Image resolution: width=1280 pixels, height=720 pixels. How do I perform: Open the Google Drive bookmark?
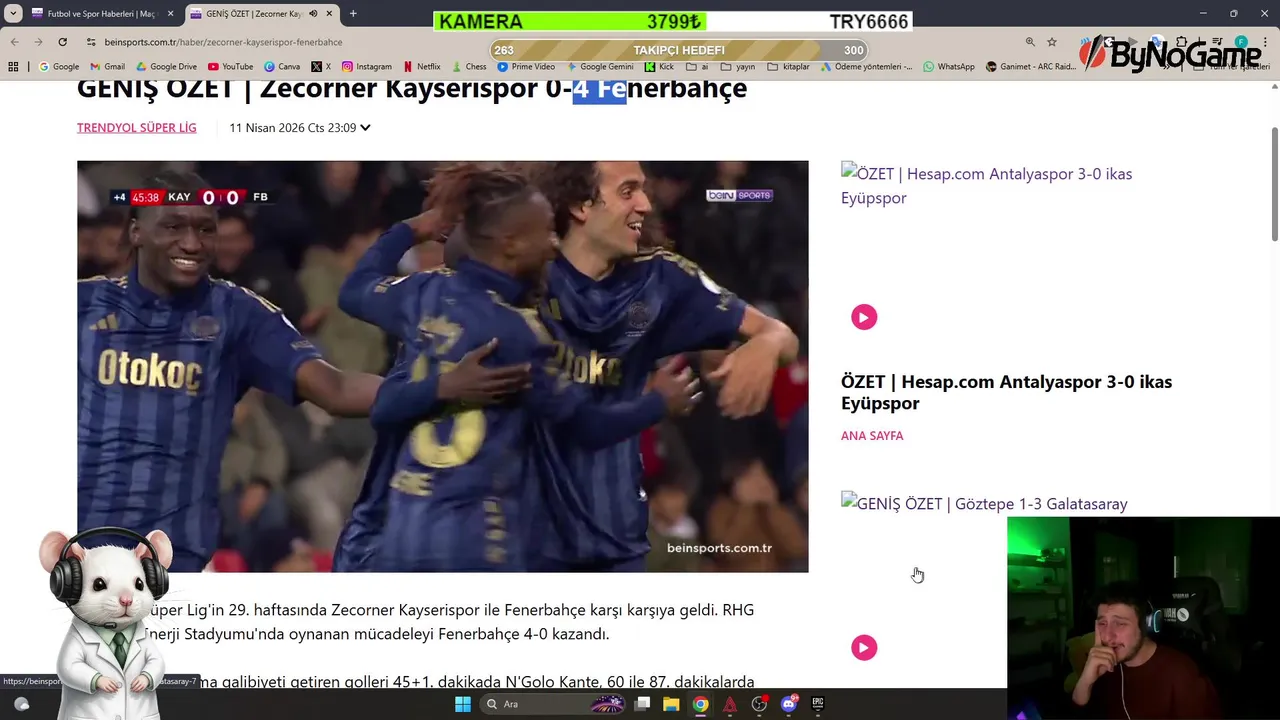[166, 67]
